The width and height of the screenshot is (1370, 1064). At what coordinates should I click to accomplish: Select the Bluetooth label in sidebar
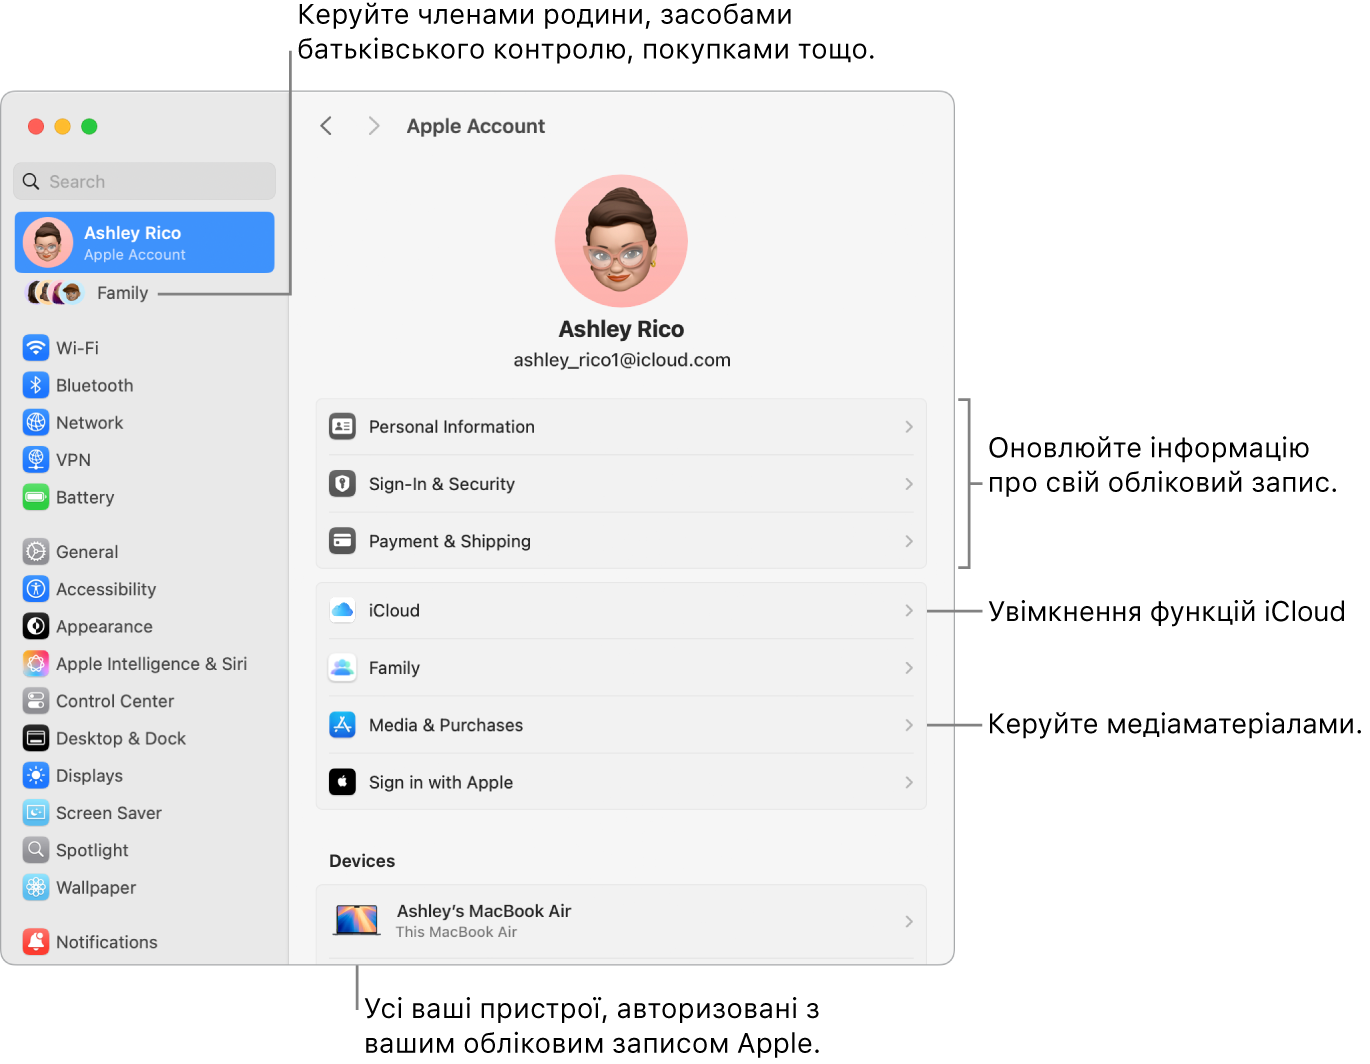(95, 385)
